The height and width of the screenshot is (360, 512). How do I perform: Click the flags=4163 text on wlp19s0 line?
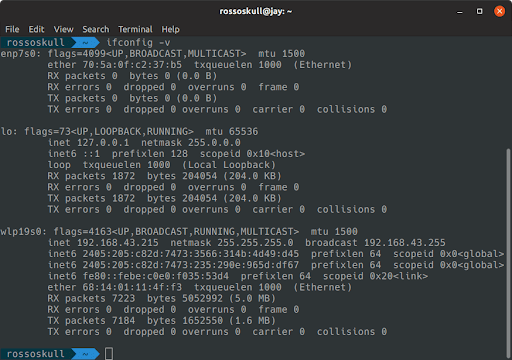[x=82, y=231]
